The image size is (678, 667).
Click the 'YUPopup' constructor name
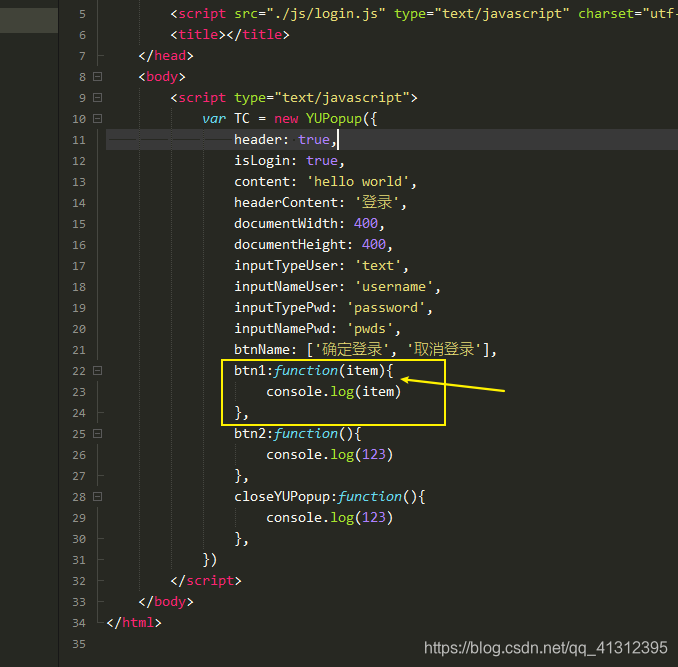(333, 118)
